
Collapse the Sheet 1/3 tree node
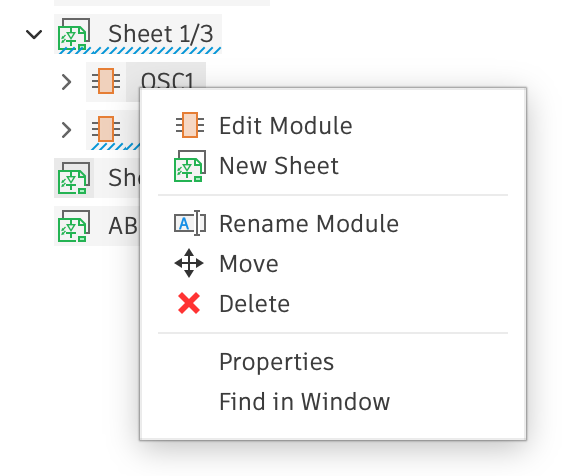click(34, 34)
